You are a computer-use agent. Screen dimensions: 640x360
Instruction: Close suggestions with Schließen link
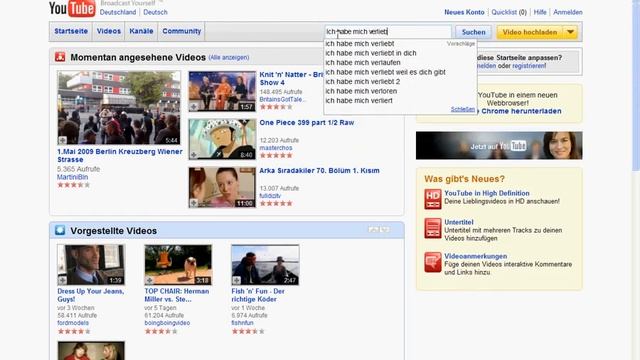[463, 109]
